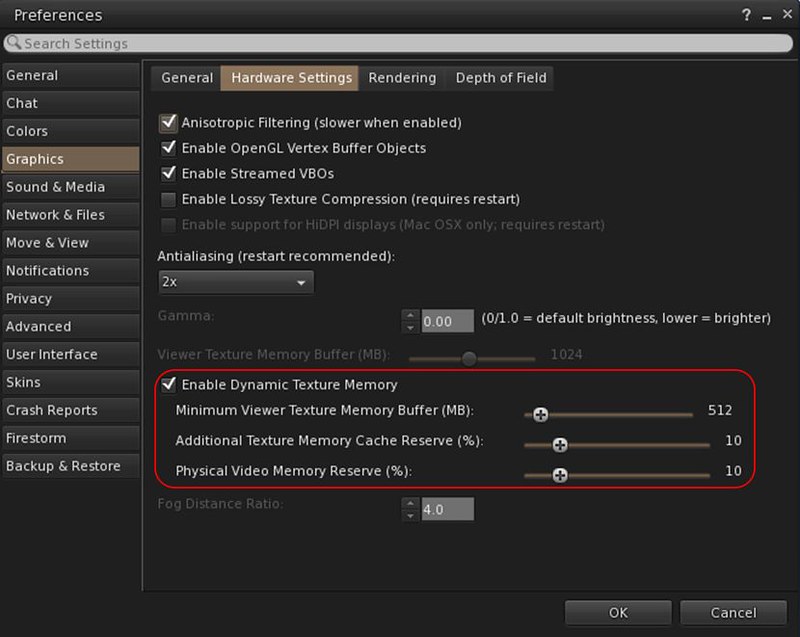Minimize the Preferences window
The width and height of the screenshot is (800, 637).
[x=765, y=16]
